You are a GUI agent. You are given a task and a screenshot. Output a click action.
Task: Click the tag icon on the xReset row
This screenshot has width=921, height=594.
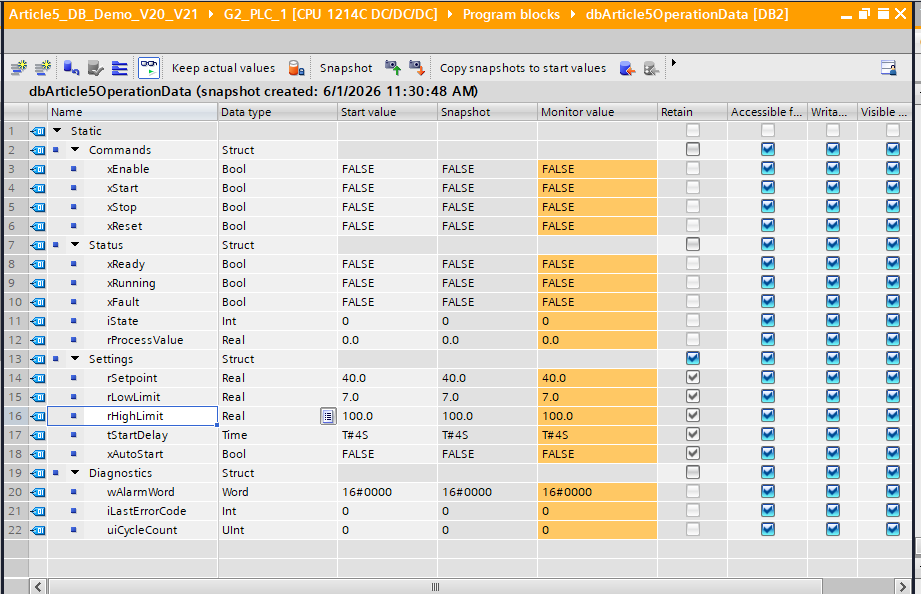click(38, 226)
